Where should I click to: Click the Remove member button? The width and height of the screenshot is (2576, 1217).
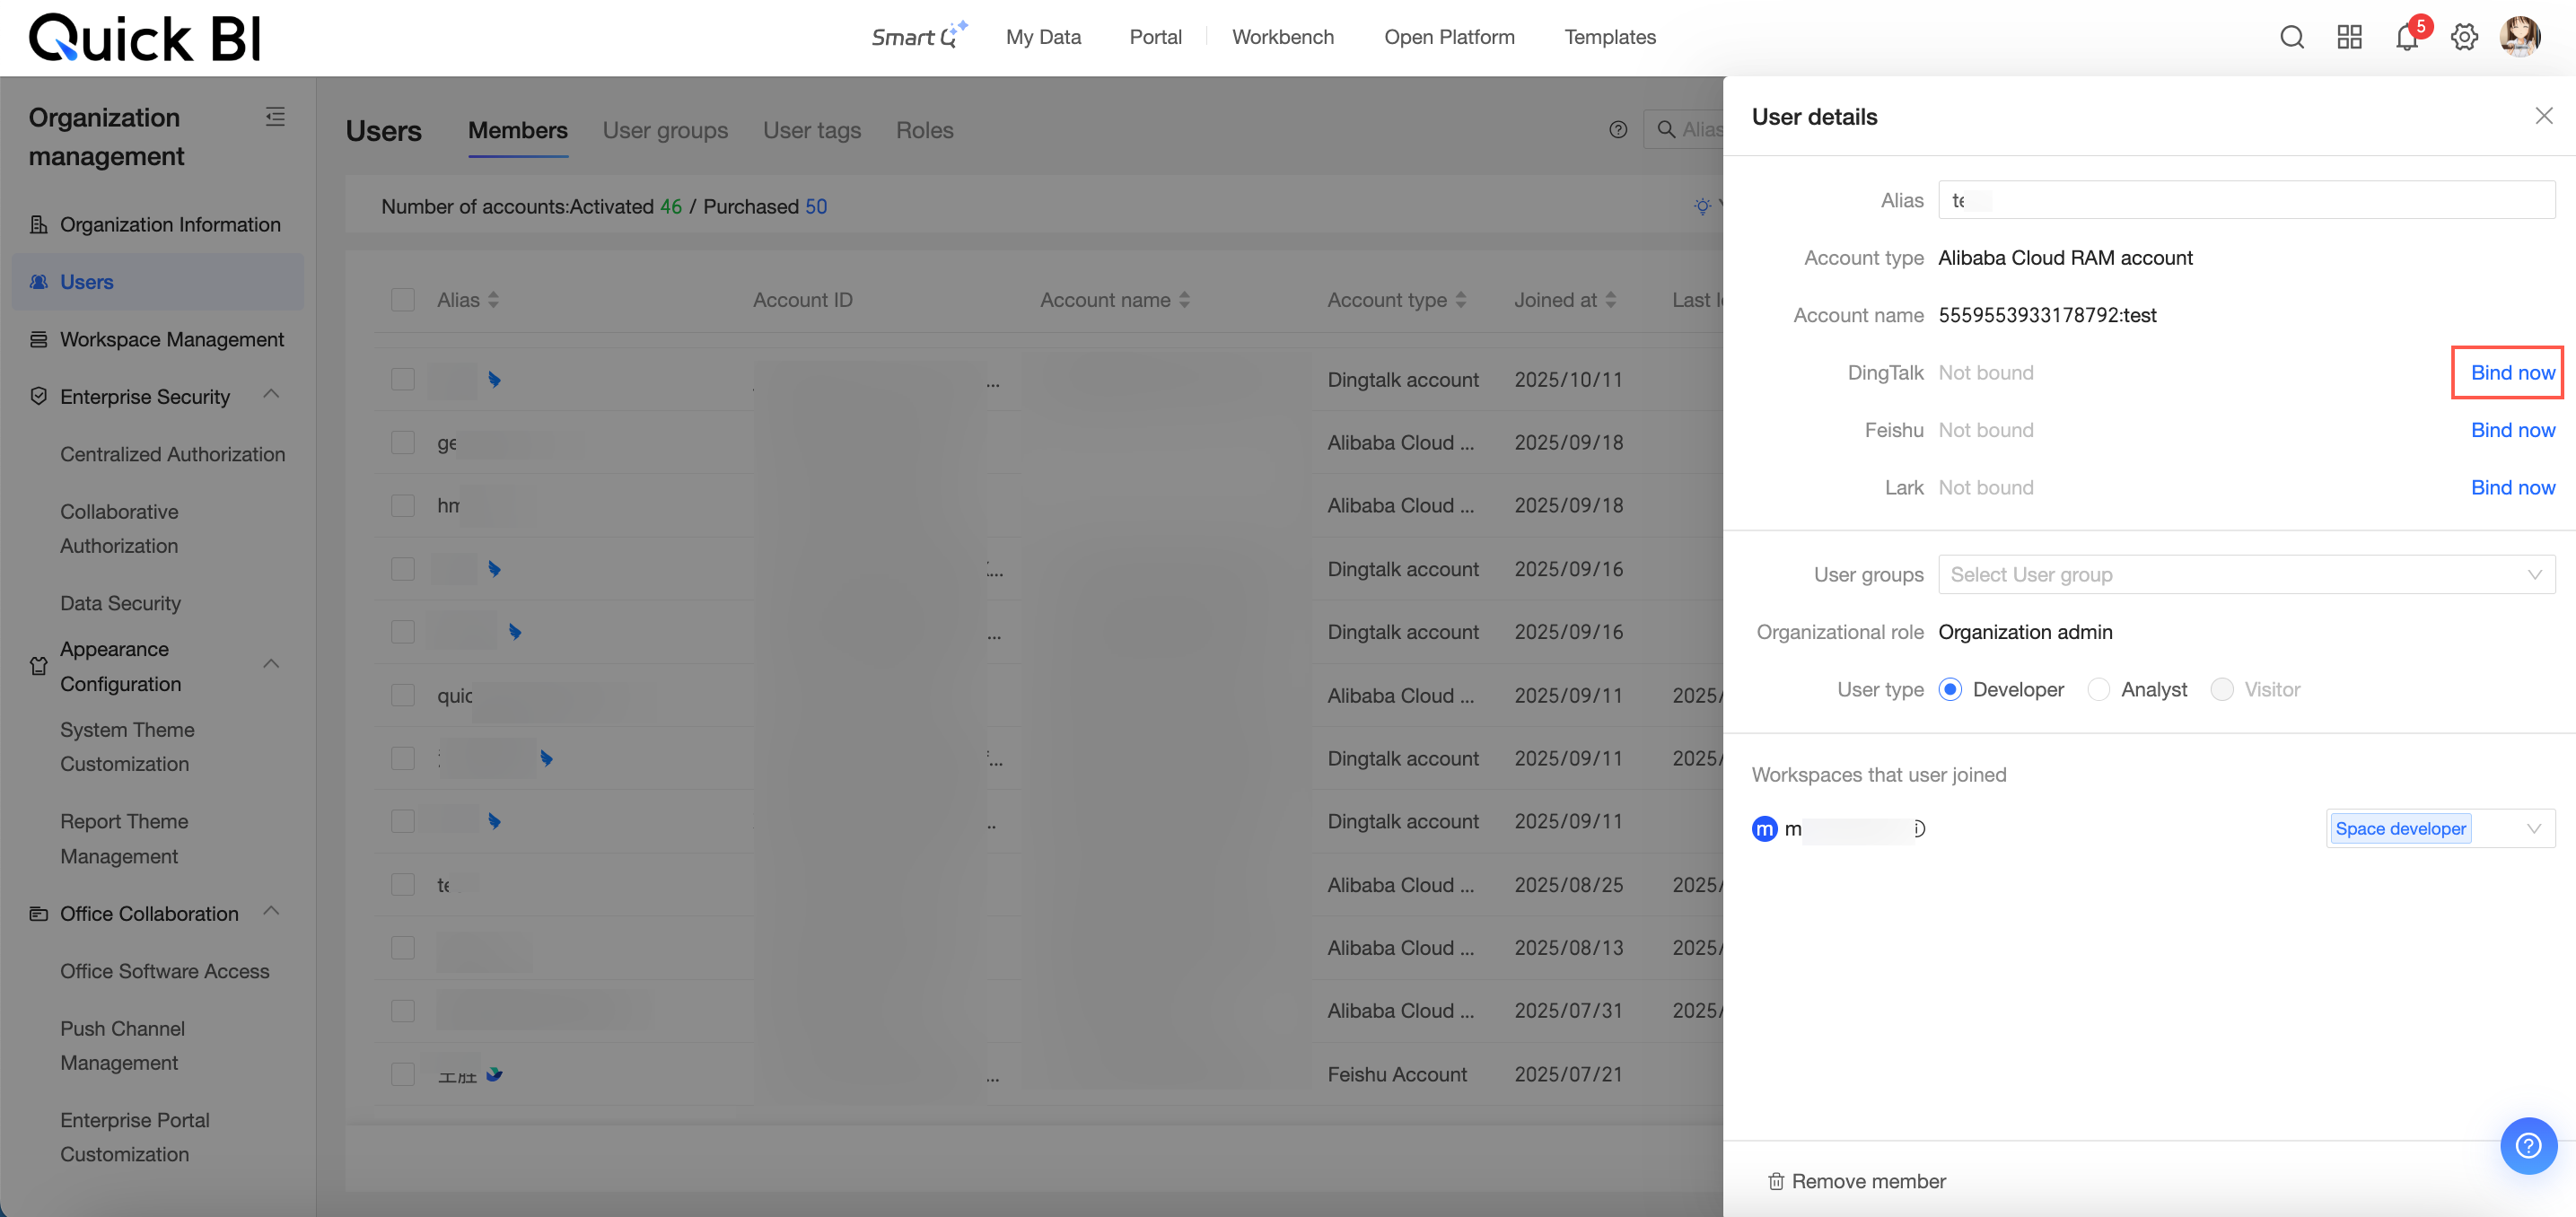1857,1181
